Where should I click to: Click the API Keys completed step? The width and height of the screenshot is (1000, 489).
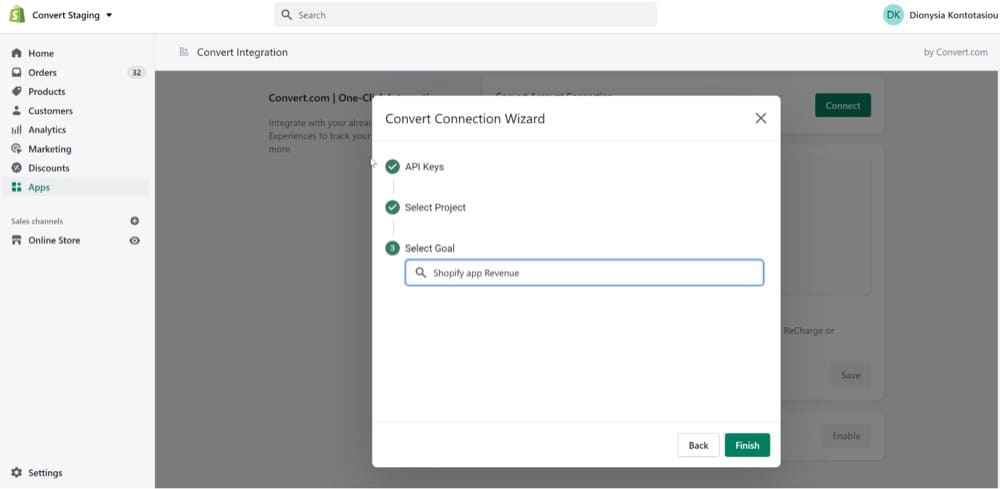(423, 167)
